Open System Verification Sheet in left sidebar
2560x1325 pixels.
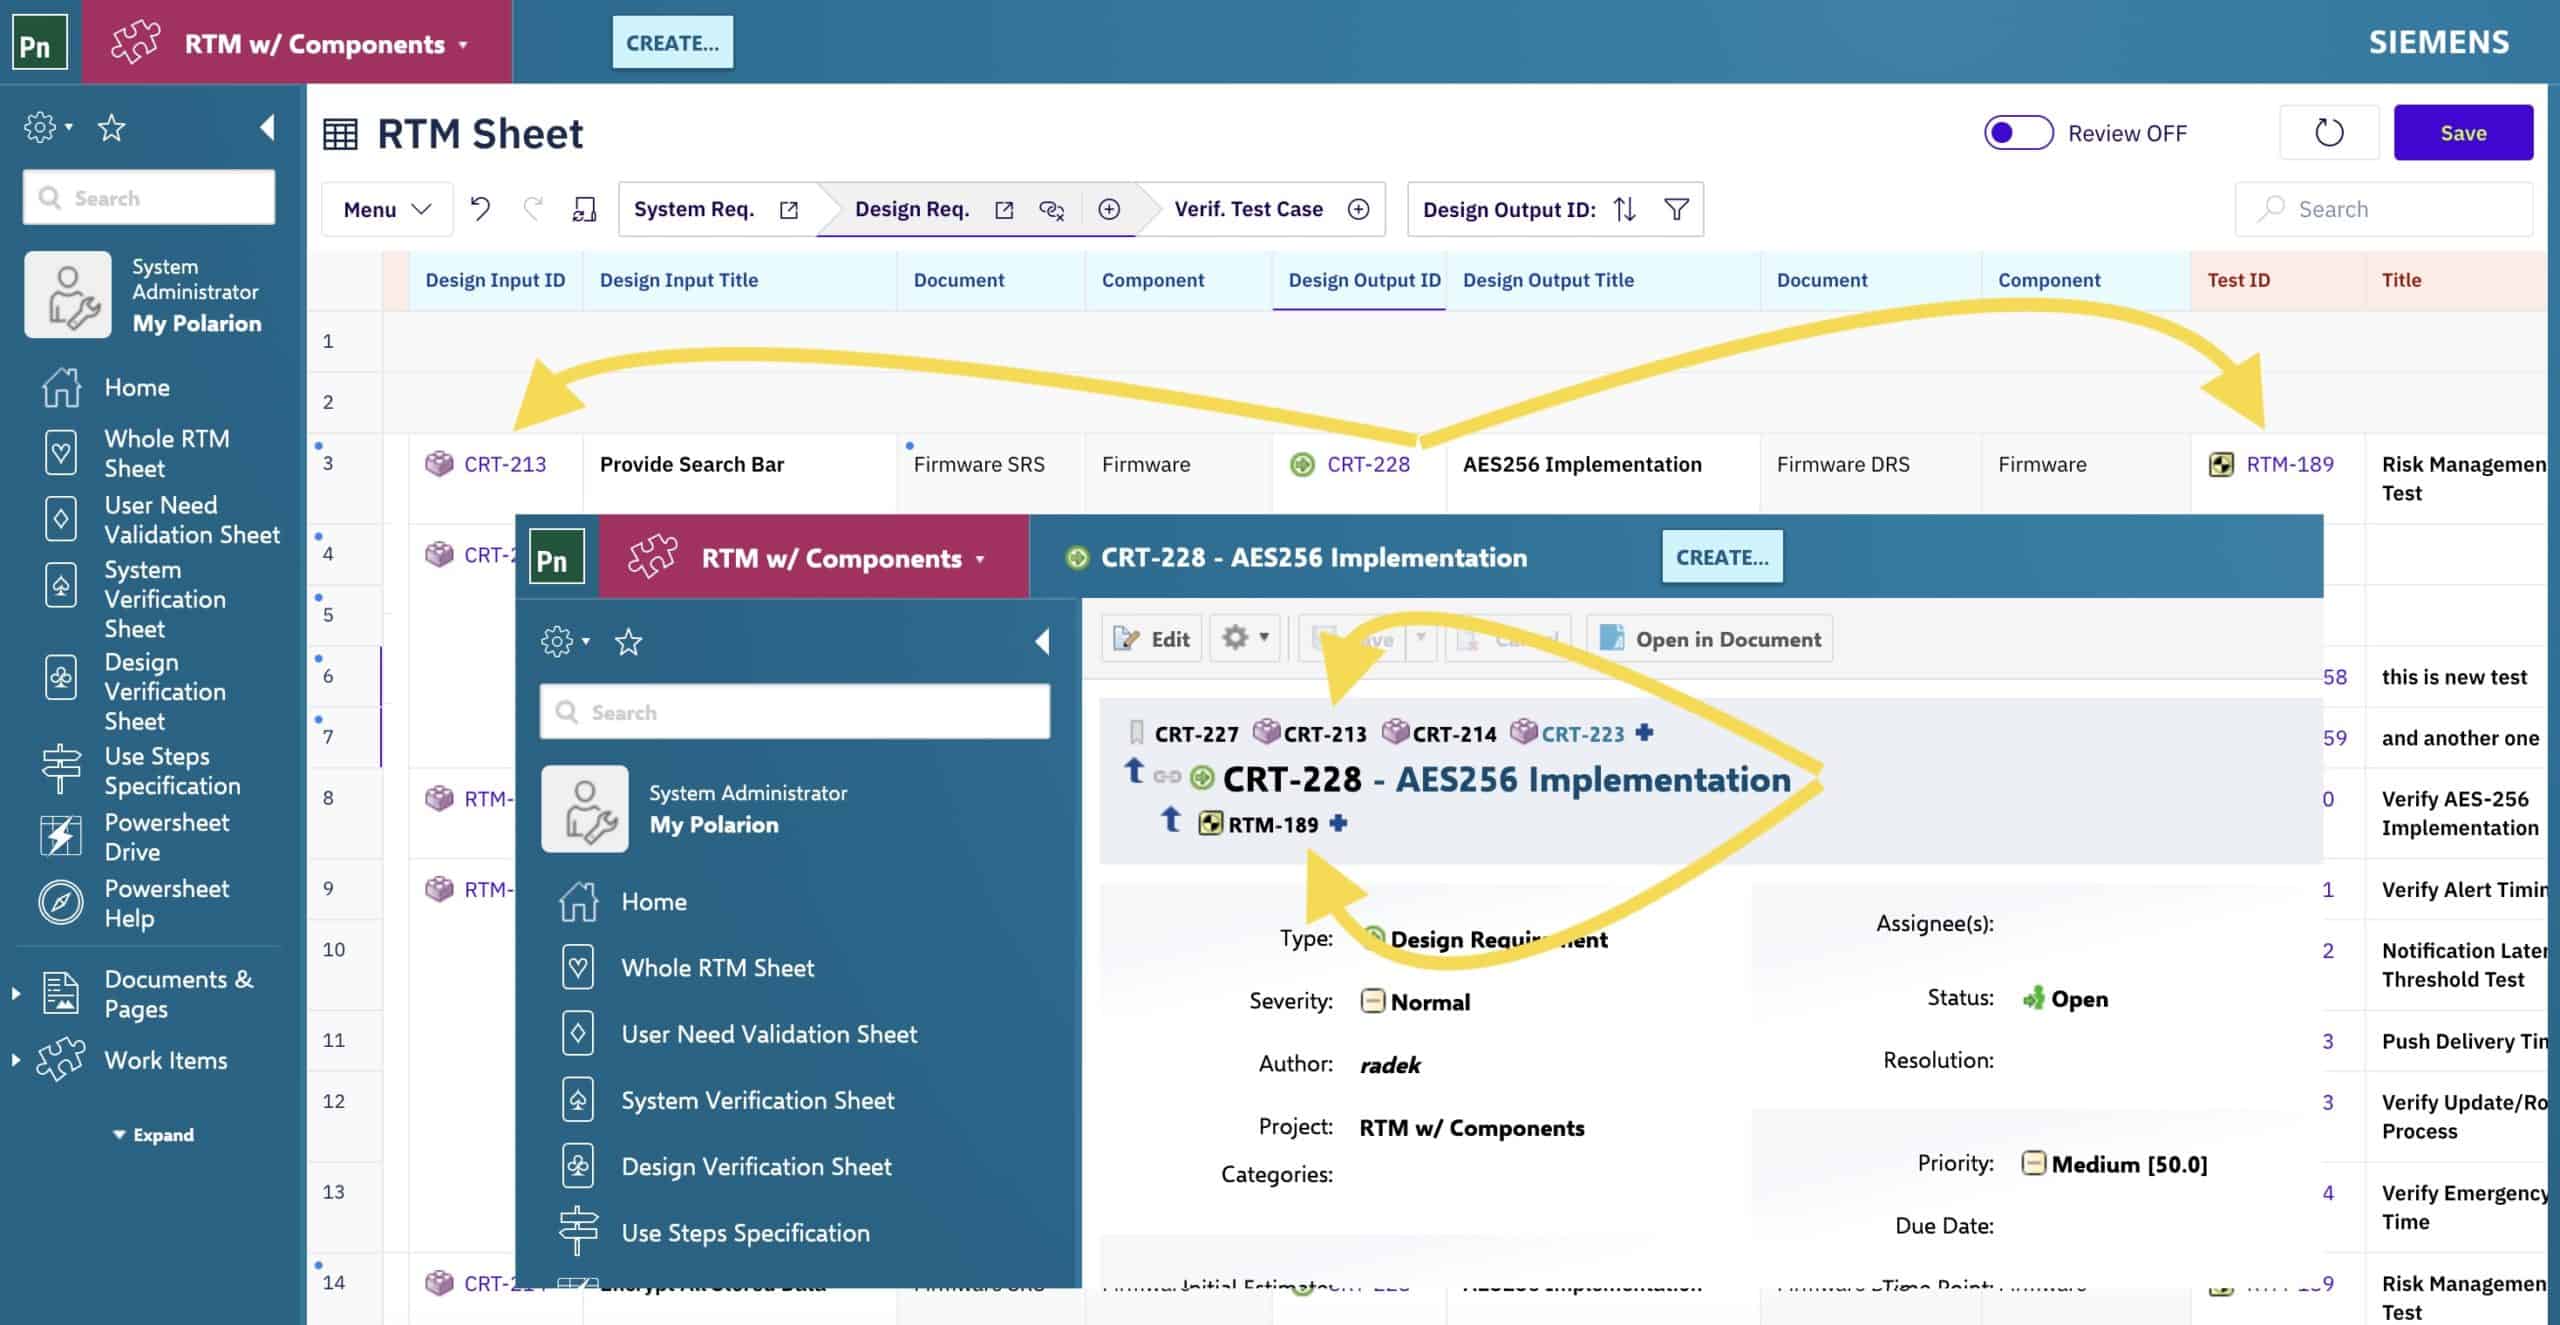[x=165, y=599]
